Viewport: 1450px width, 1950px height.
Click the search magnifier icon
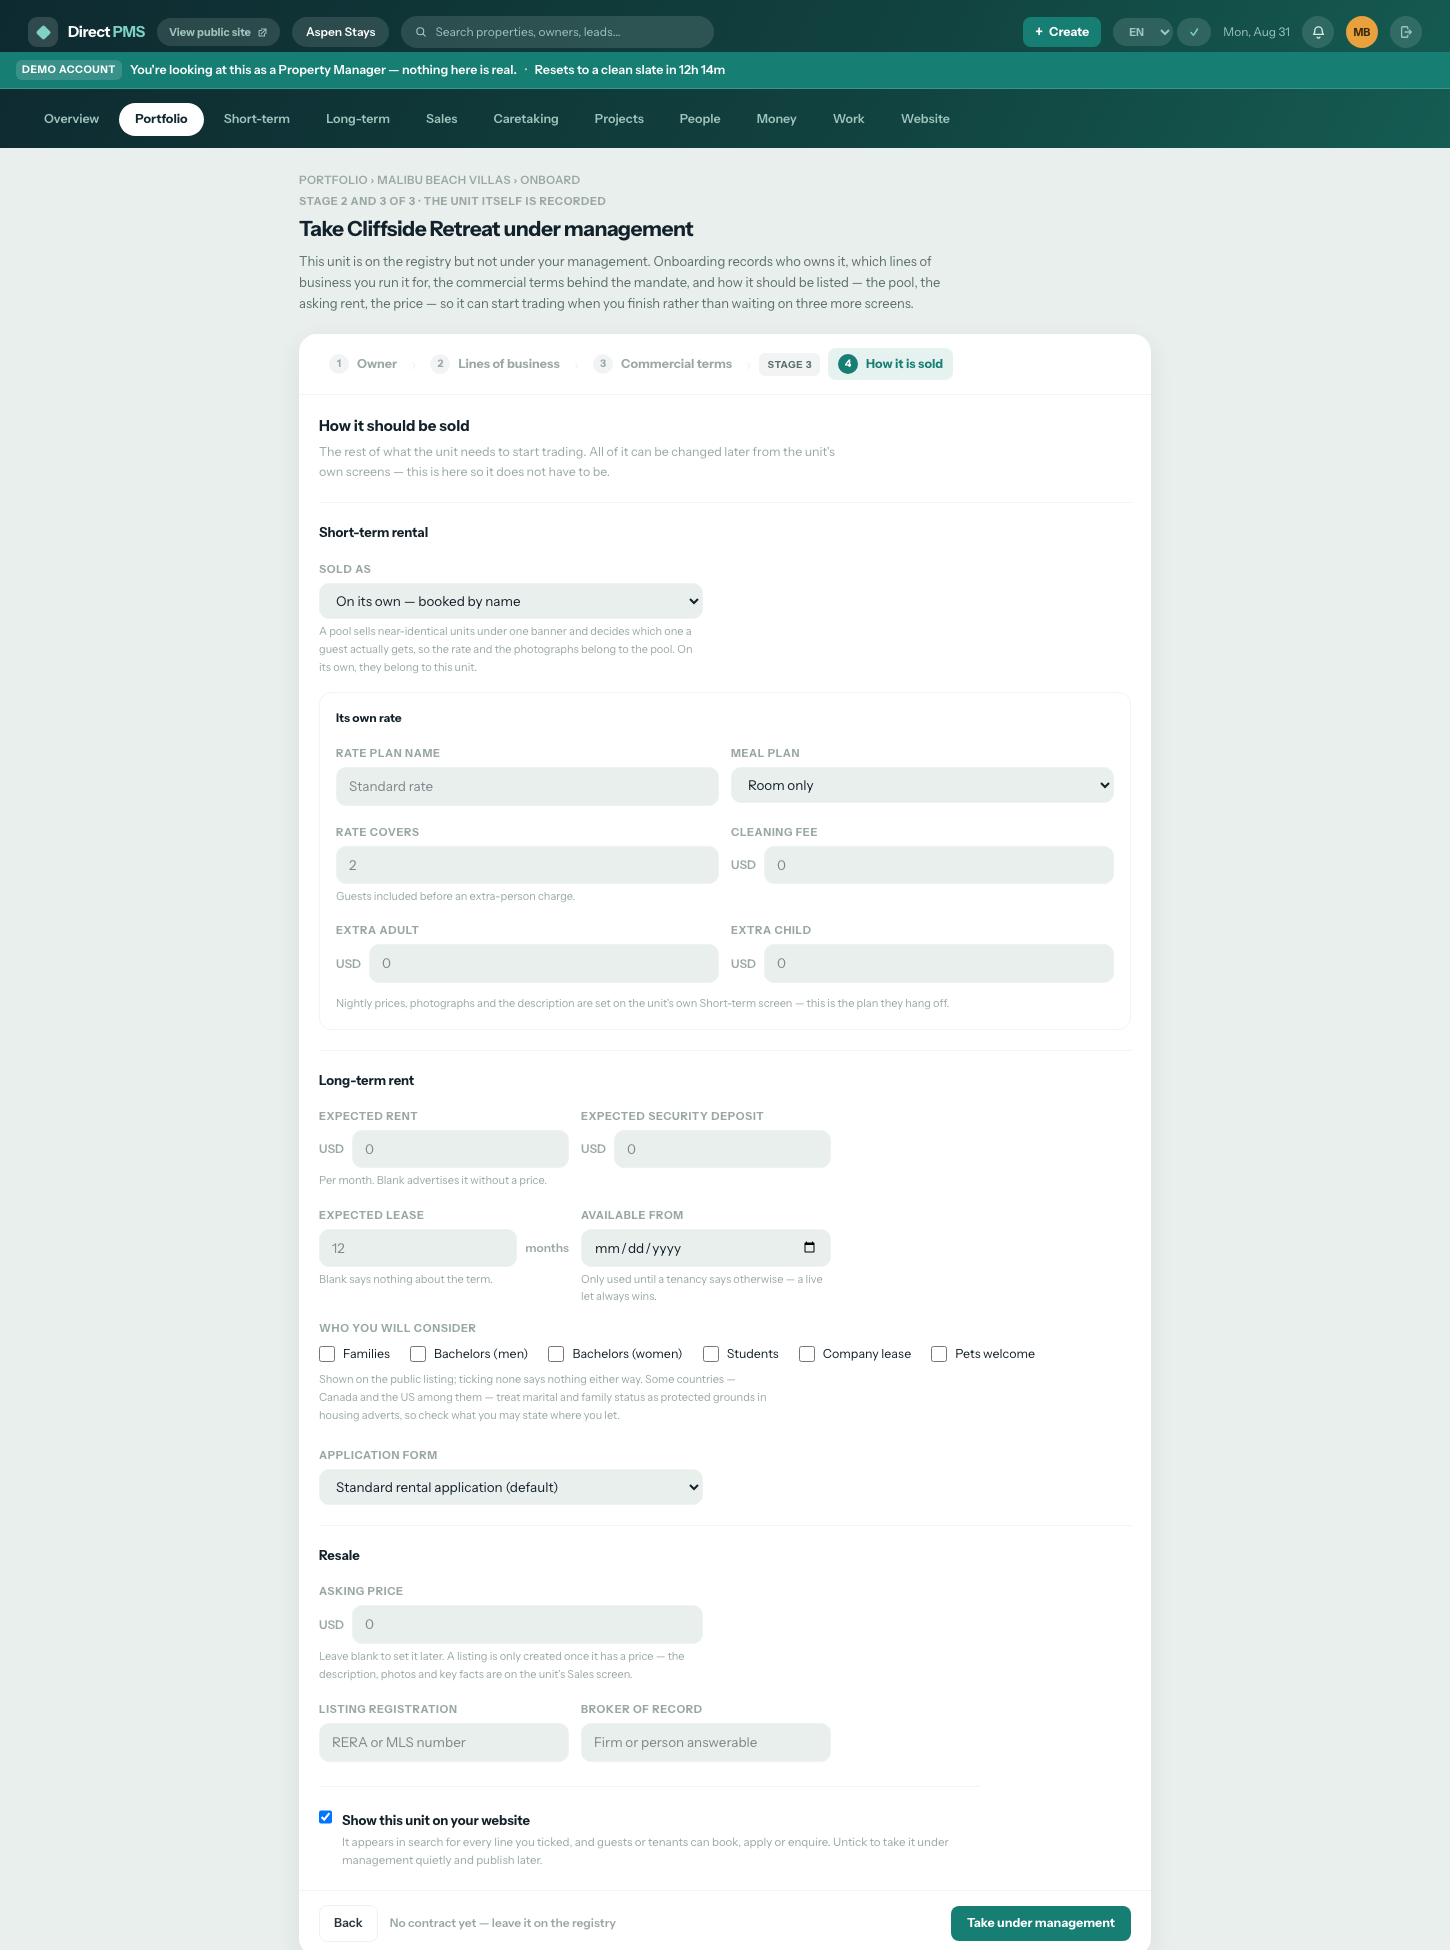coord(421,32)
